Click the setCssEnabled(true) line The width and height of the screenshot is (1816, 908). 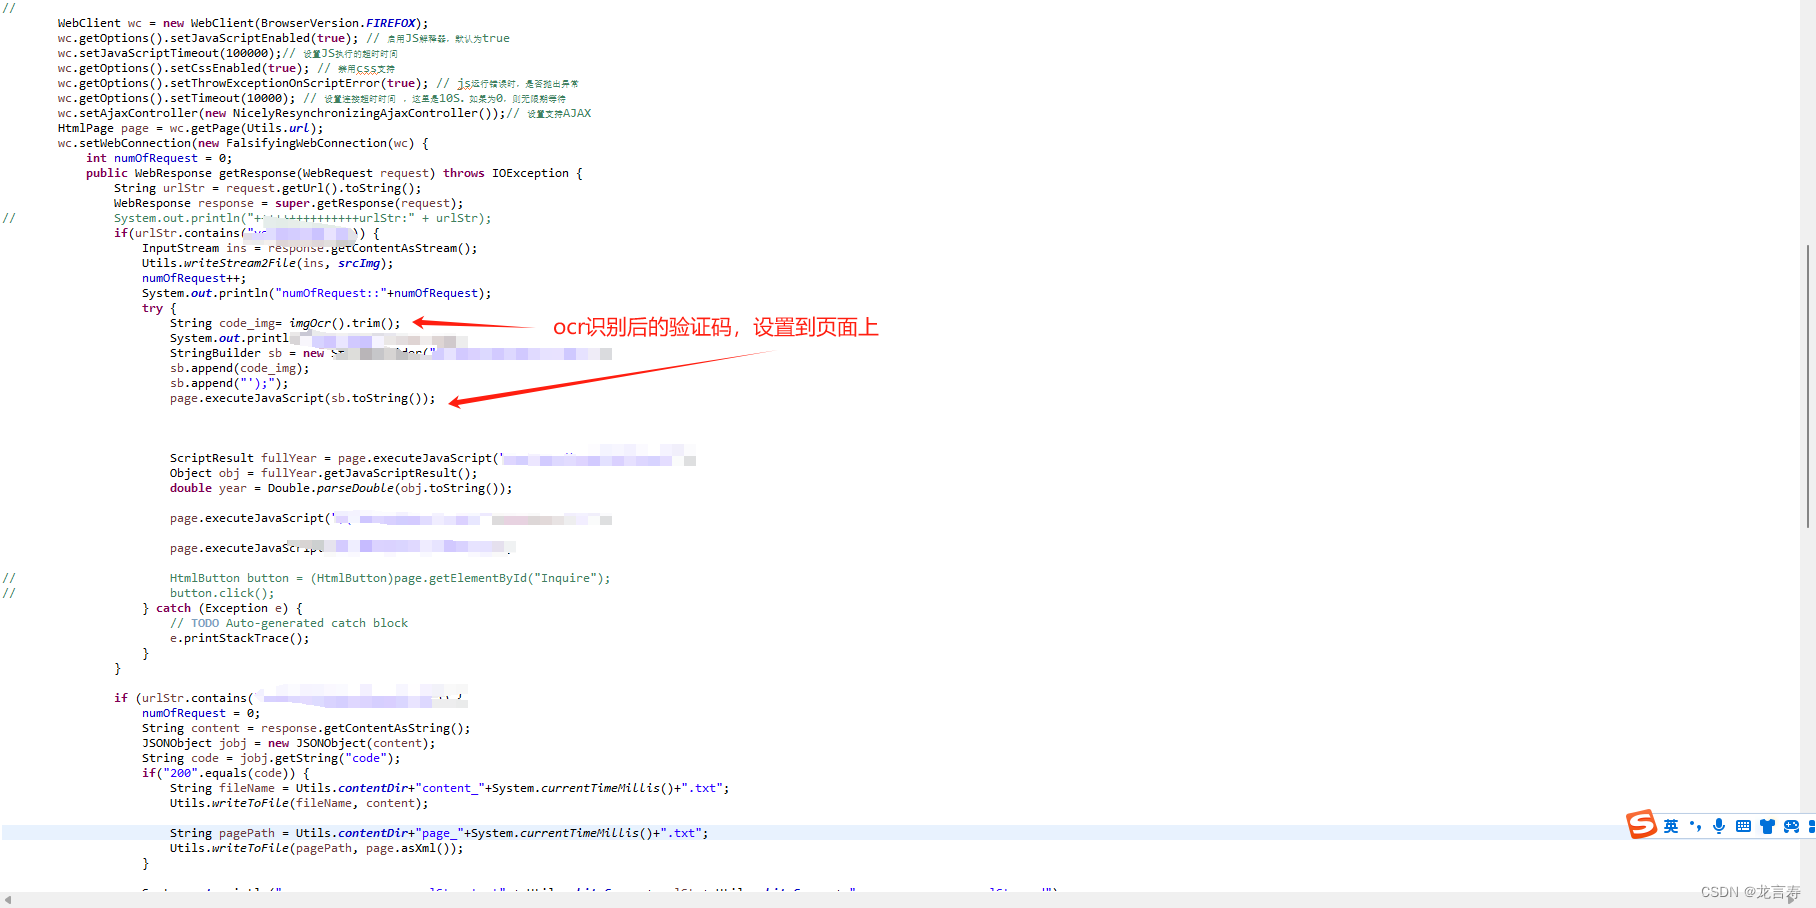(x=226, y=68)
